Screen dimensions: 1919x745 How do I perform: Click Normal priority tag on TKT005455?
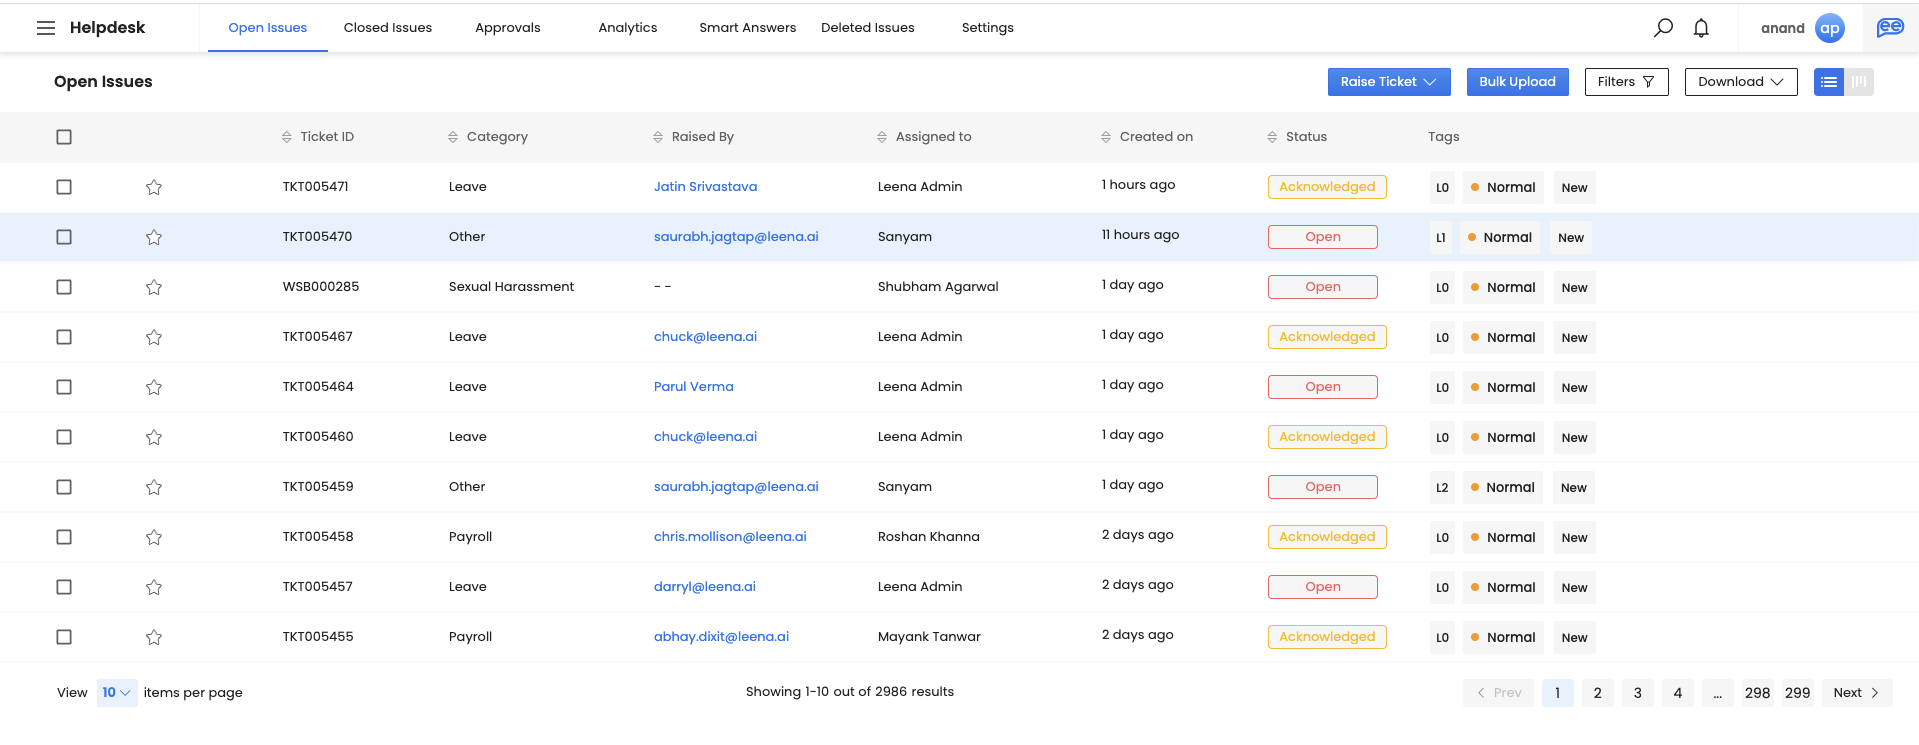(1503, 638)
